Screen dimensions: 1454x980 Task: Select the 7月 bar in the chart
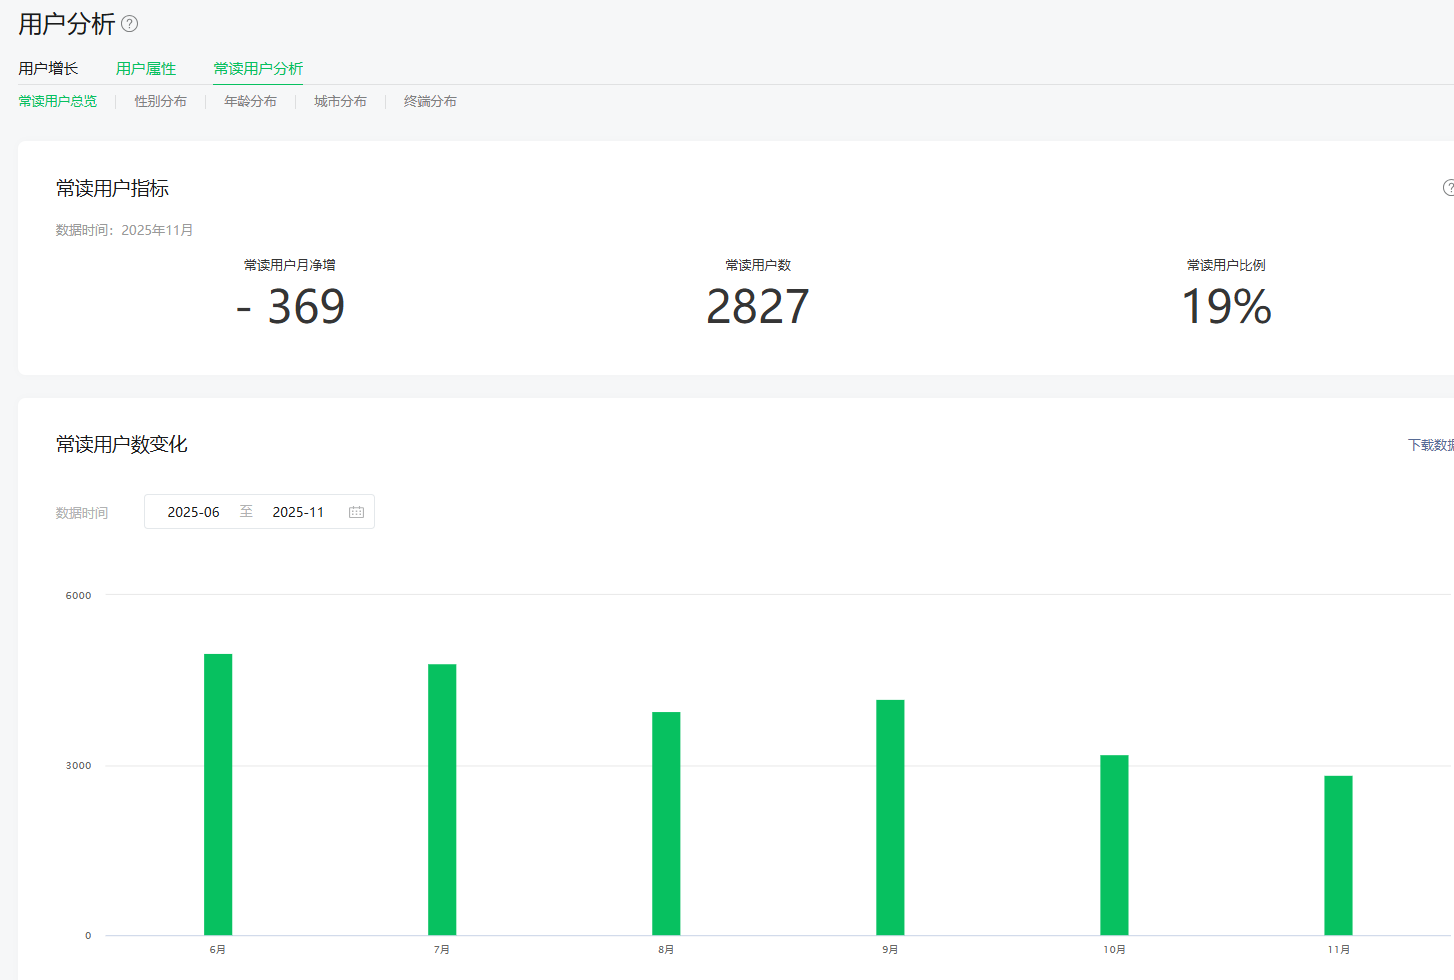click(x=442, y=799)
